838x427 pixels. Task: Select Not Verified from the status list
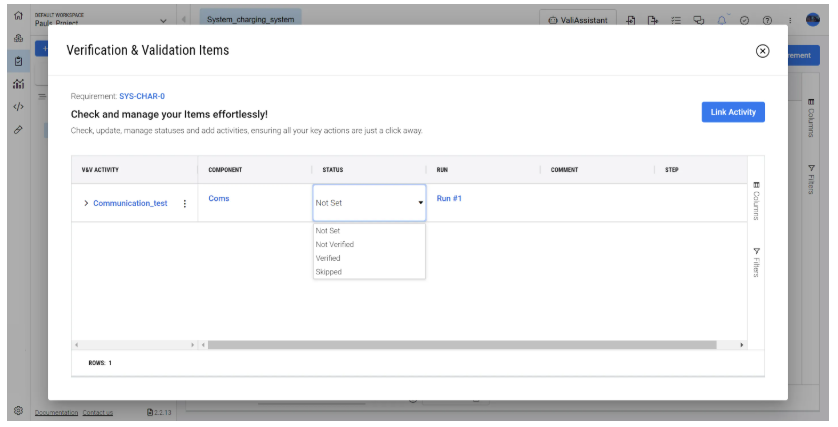click(335, 244)
